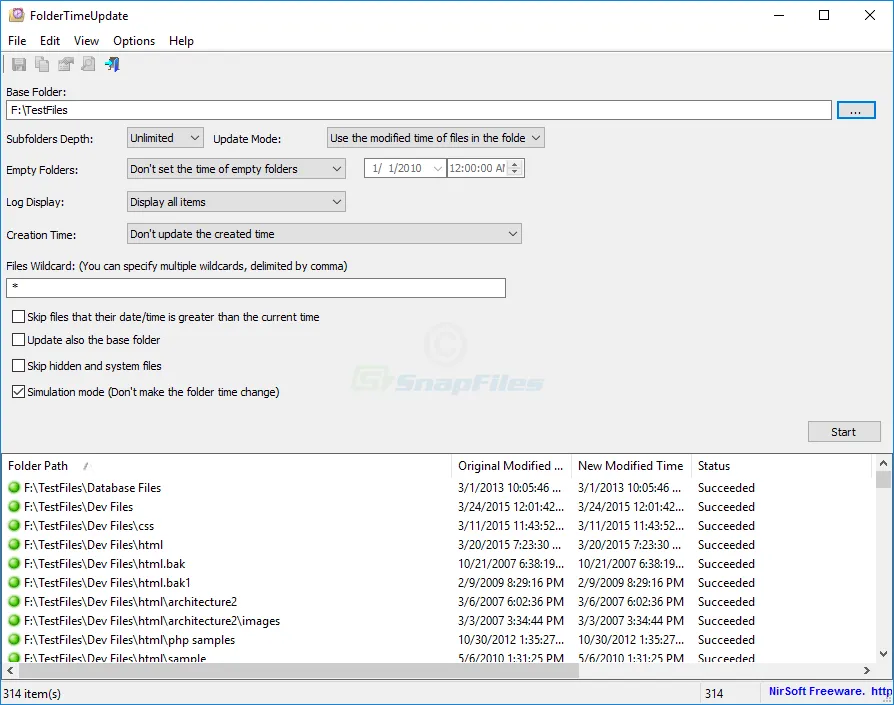Sort by New Modified Time column header
Screen dimensions: 894x705
click(x=631, y=466)
